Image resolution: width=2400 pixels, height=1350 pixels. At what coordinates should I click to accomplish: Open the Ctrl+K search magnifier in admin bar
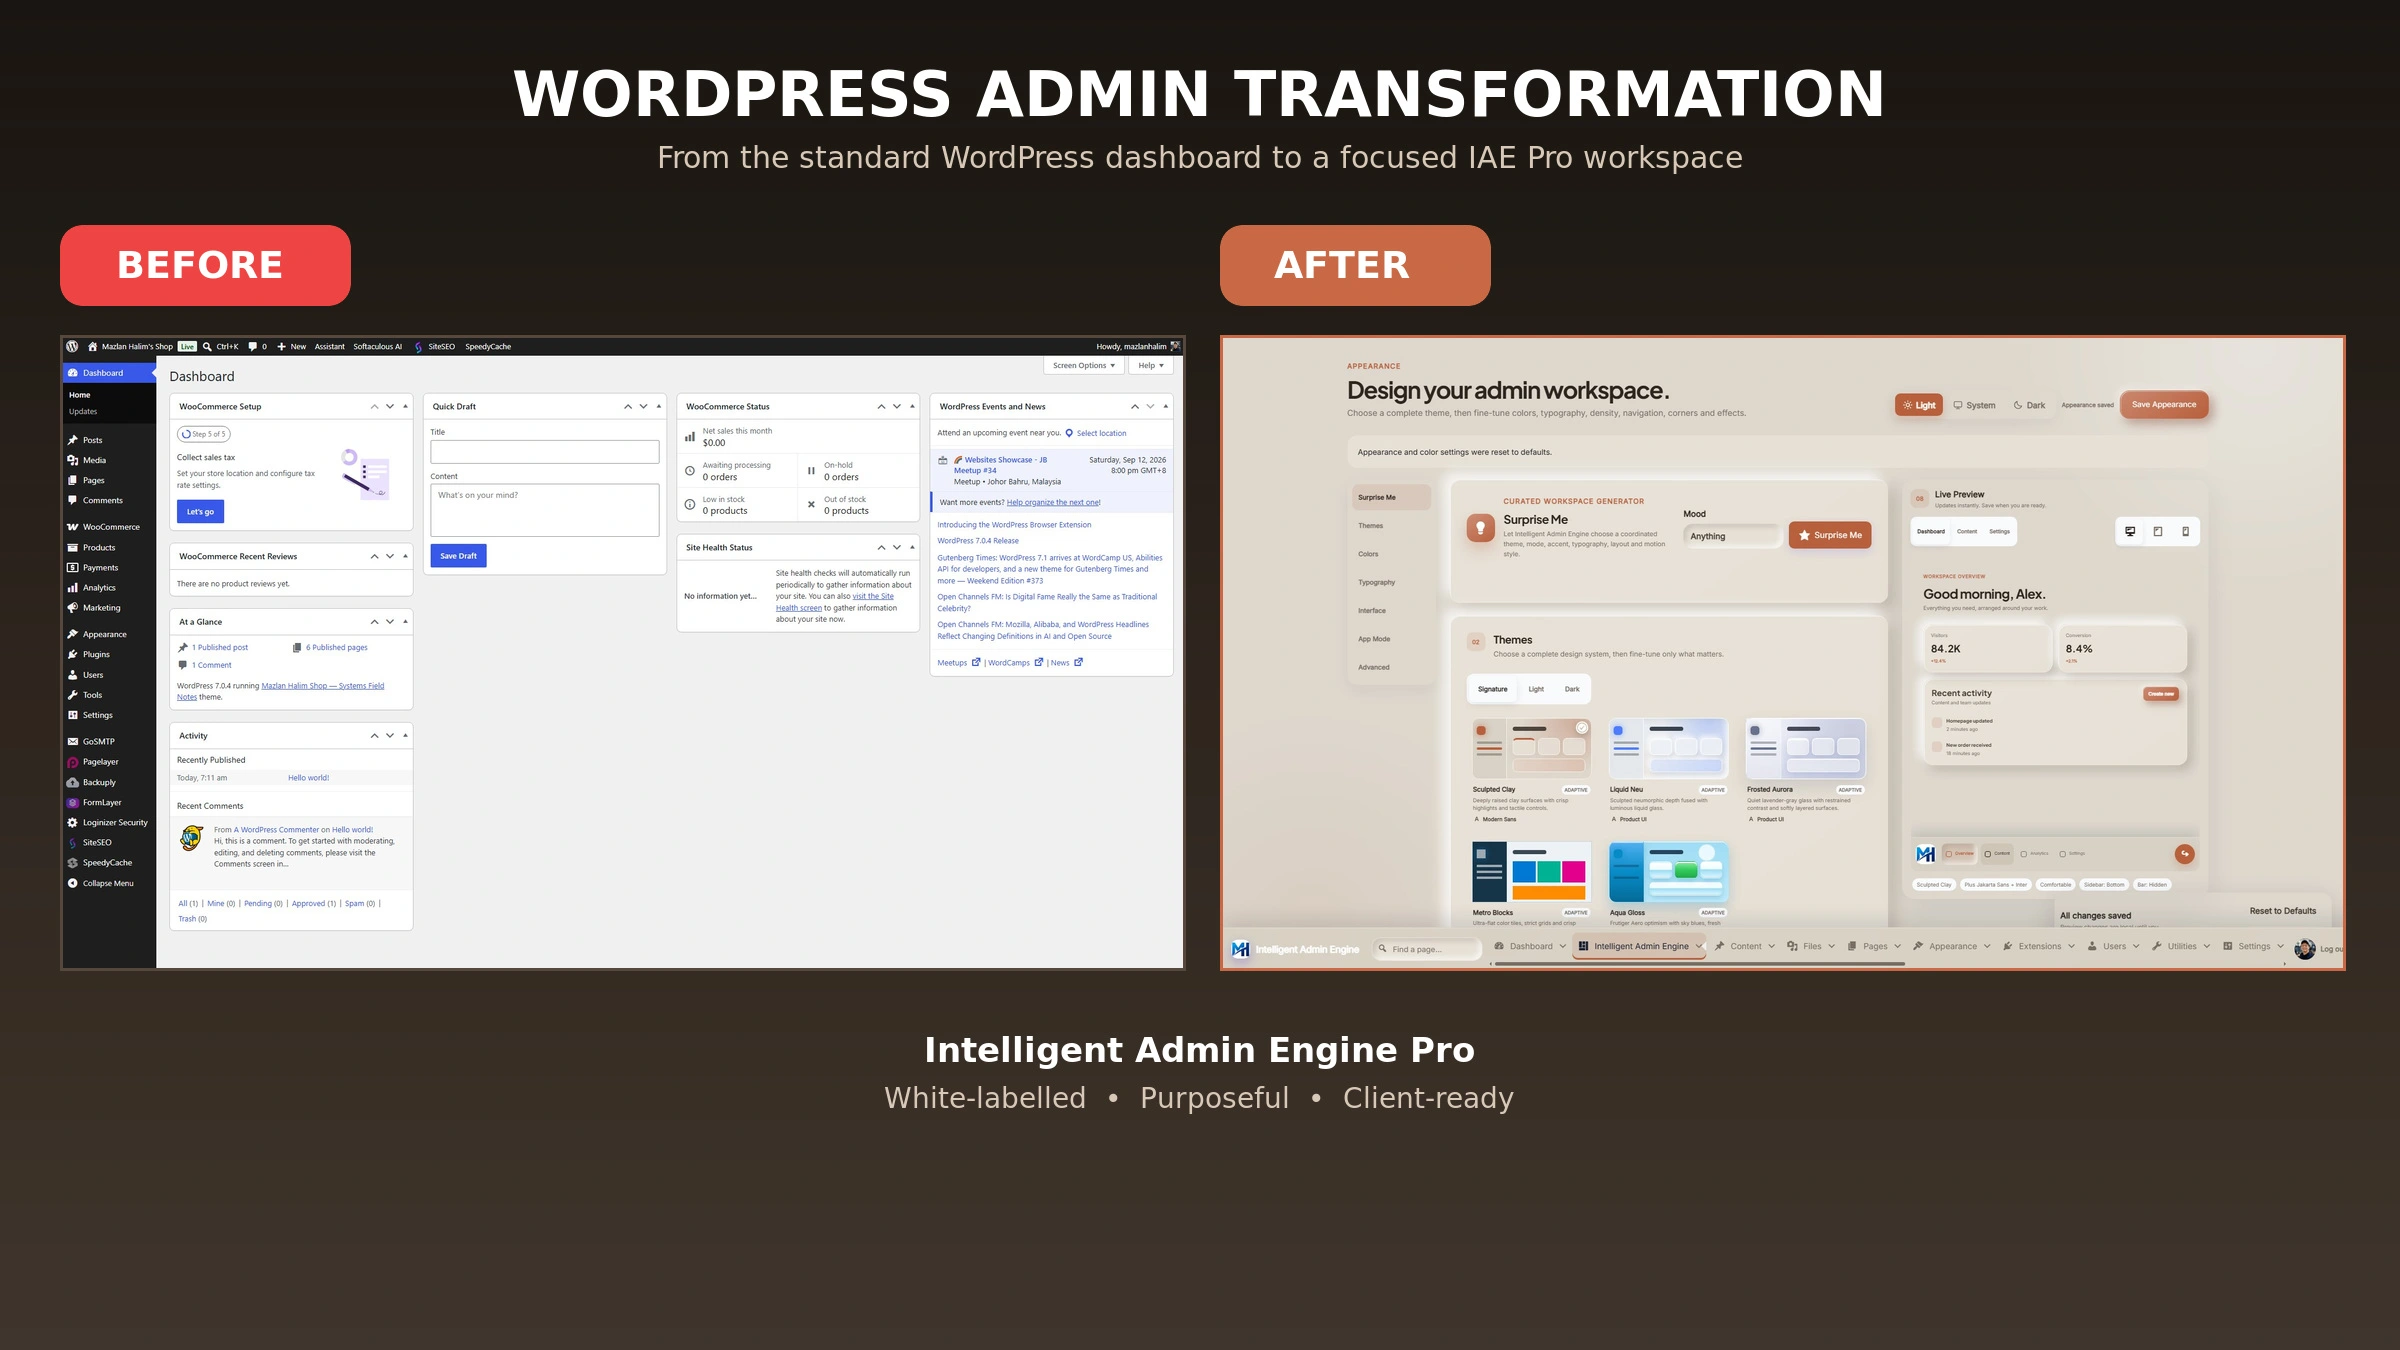click(207, 346)
